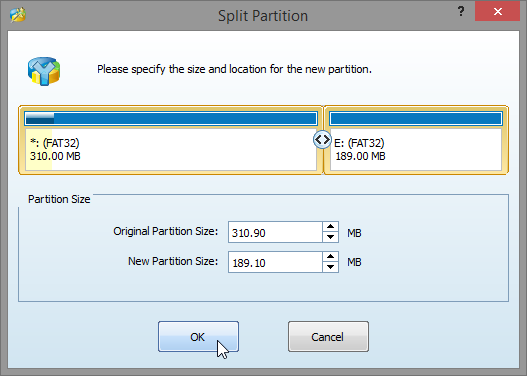Screen dimensions: 527x376
Task: Click the used-space dark portion of the partition bar
Action: tap(40, 119)
